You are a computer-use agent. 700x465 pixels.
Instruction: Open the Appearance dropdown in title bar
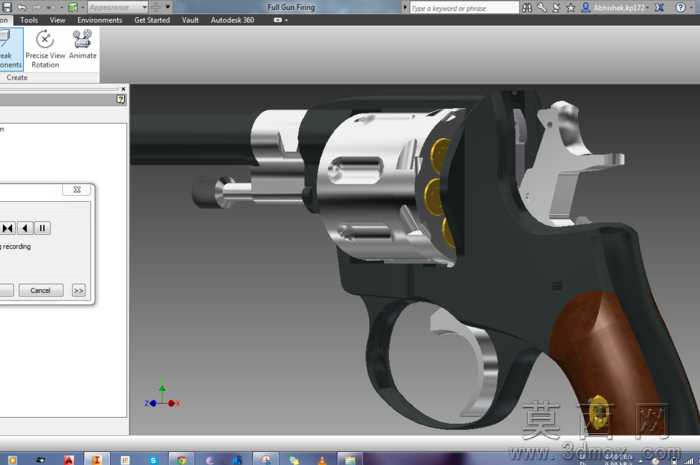[117, 7]
